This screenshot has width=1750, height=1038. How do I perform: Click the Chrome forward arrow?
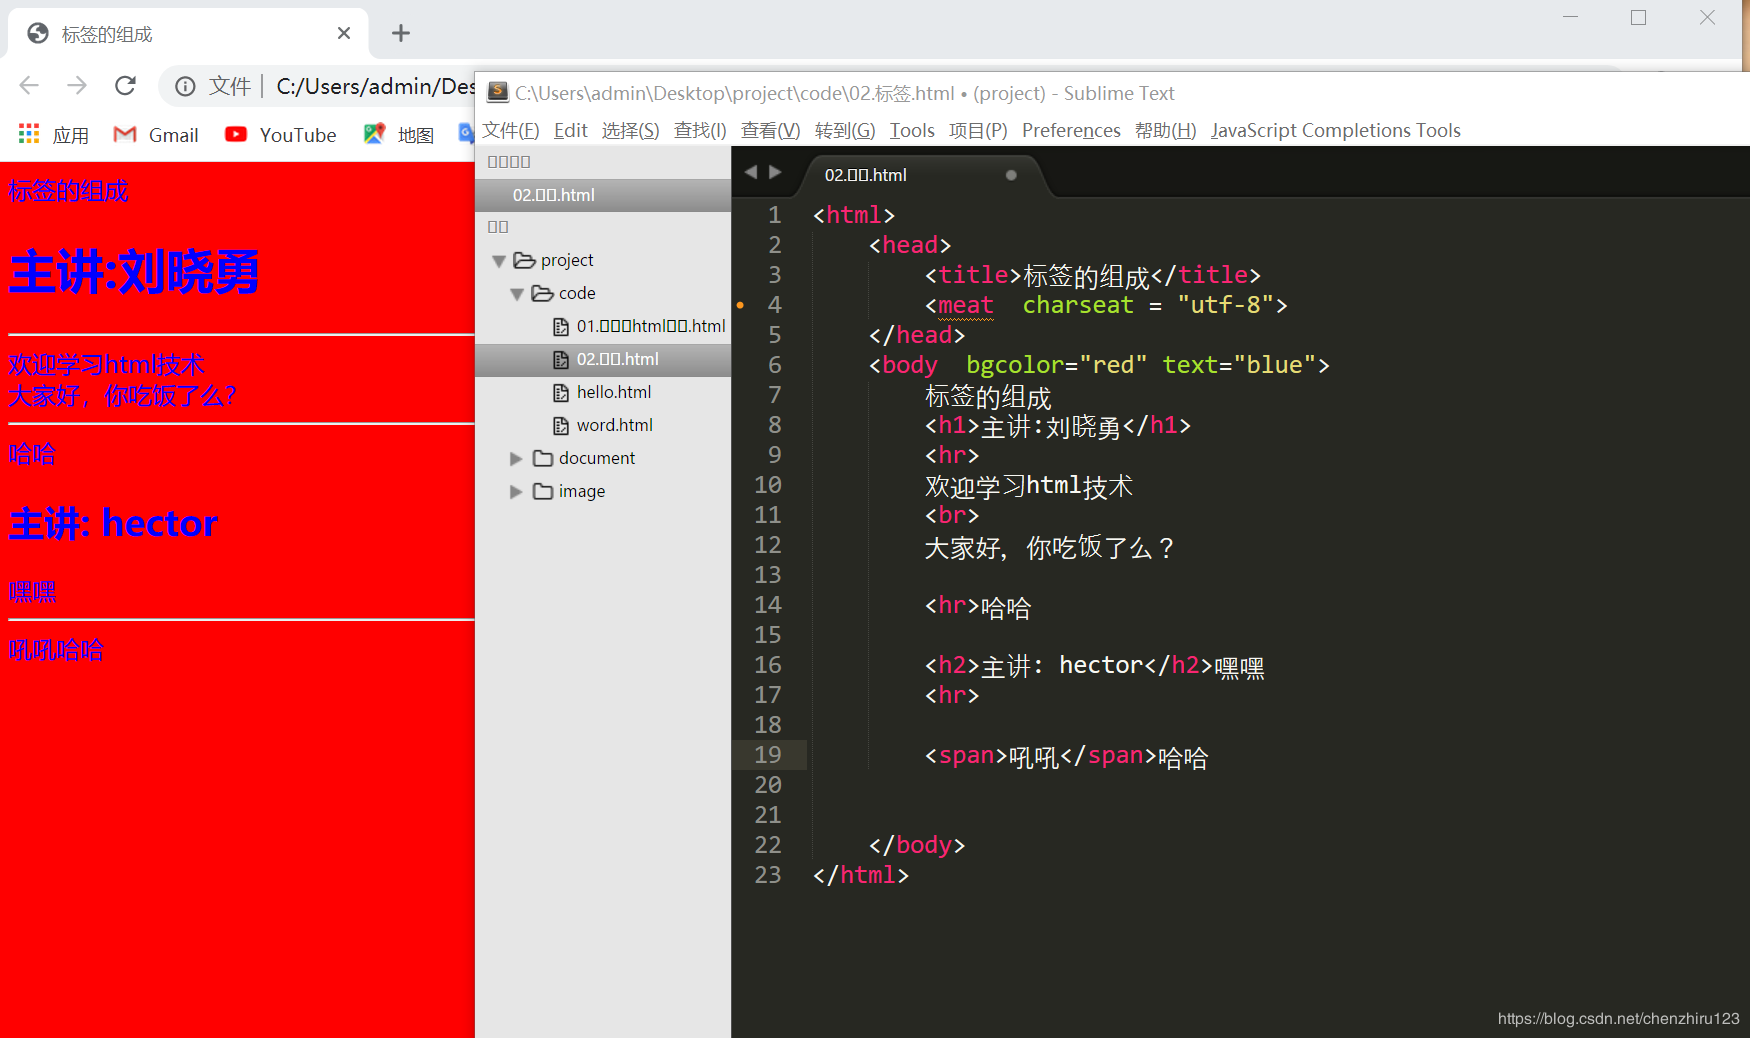click(77, 86)
